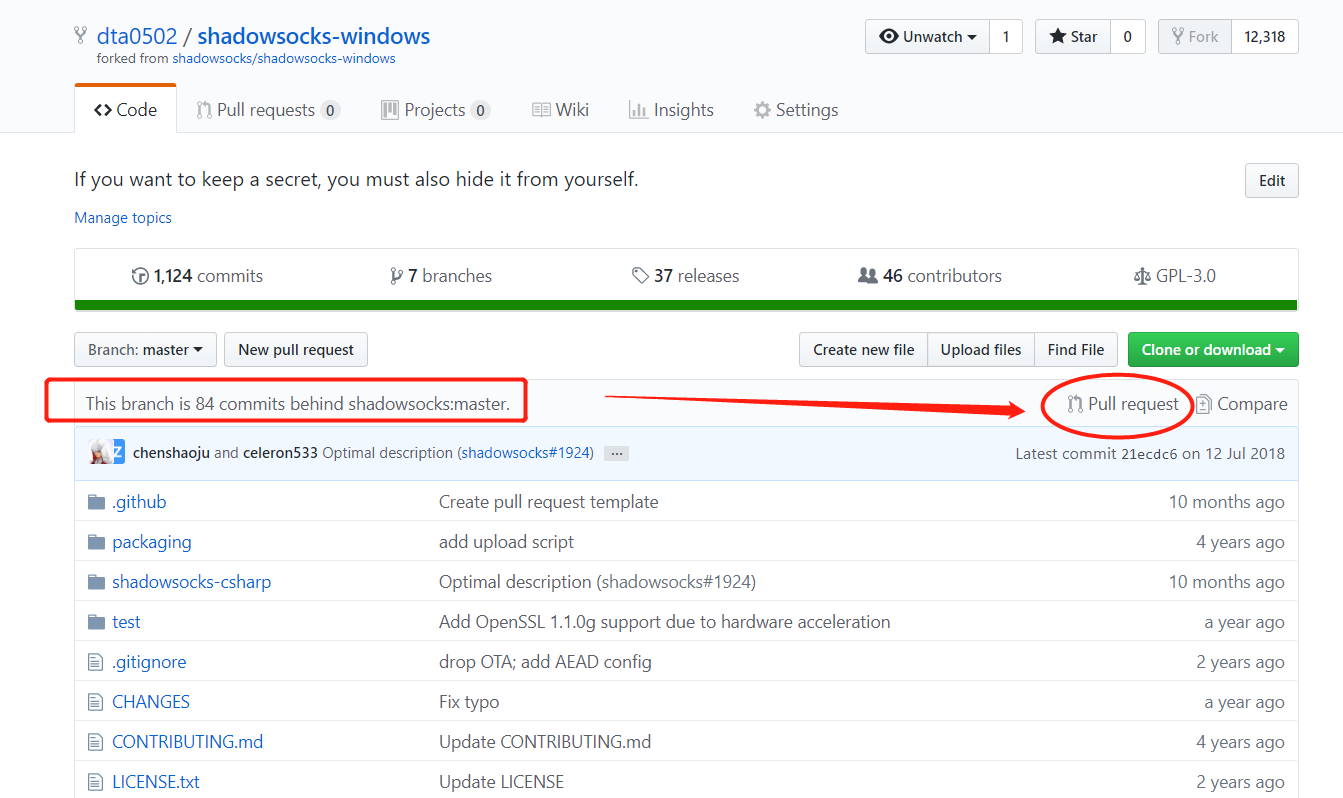1343x798 pixels.
Task: Switch to the Insights tab
Action: 671,109
